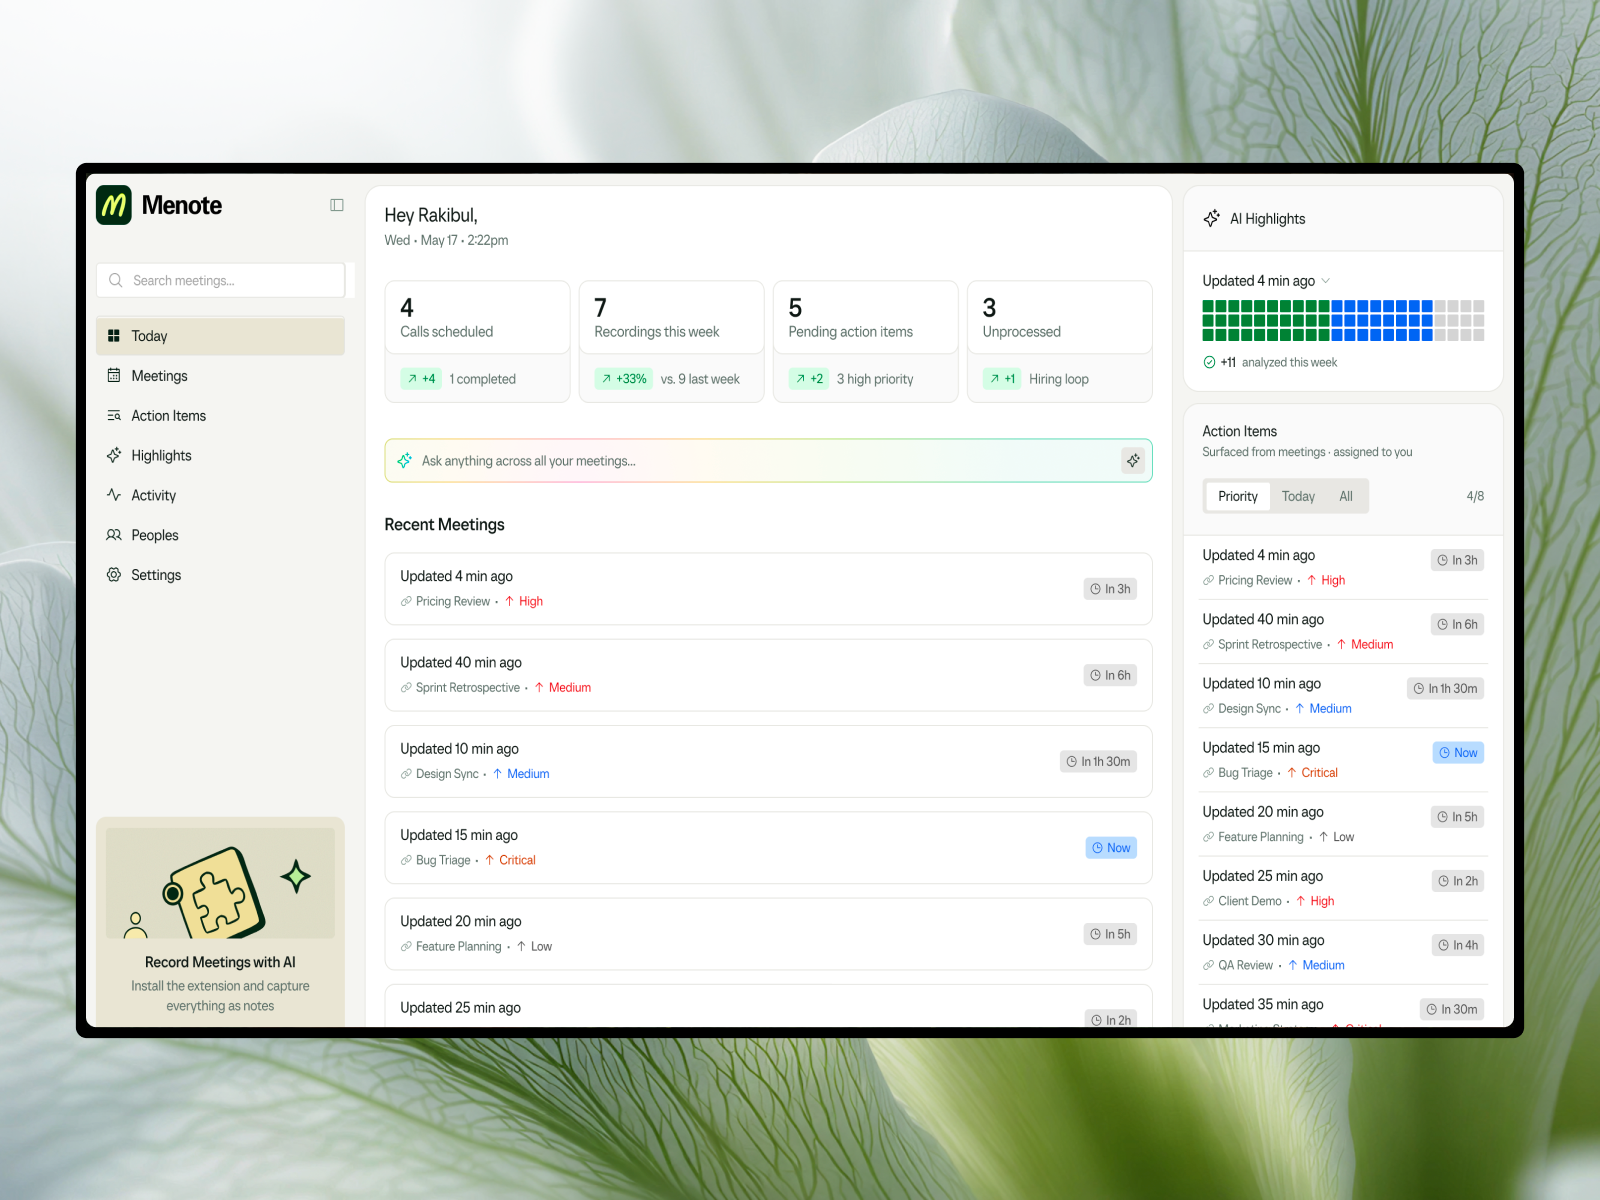Click the Settings gear icon
1600x1200 pixels.
tap(114, 575)
